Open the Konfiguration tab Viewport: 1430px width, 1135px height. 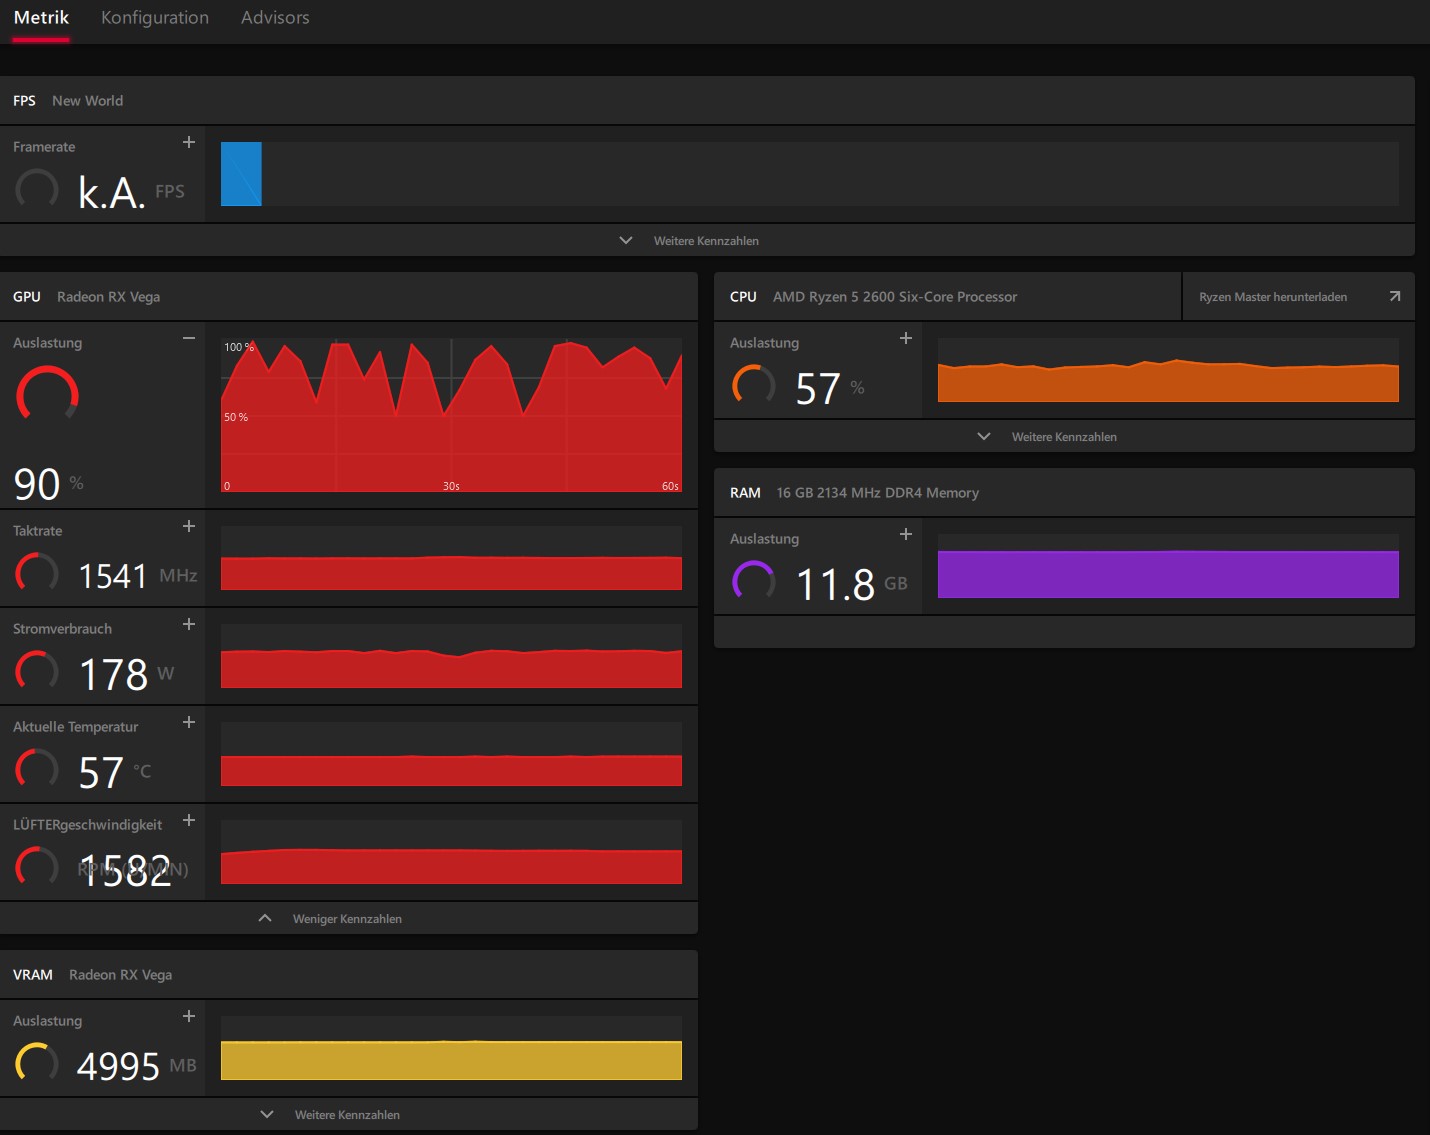tap(155, 18)
